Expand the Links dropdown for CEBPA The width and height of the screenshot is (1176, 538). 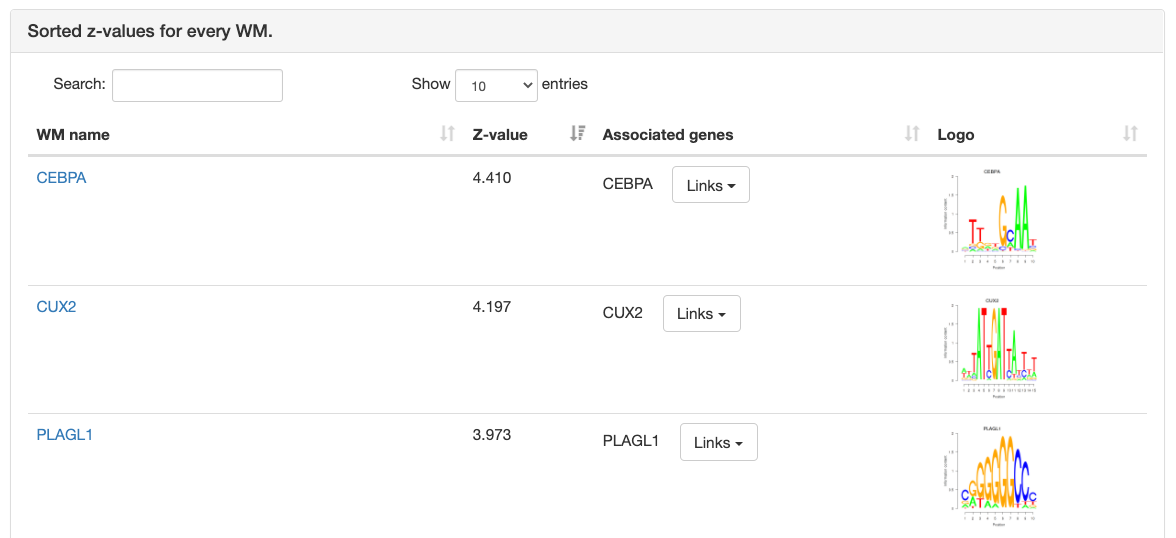pyautogui.click(x=710, y=185)
